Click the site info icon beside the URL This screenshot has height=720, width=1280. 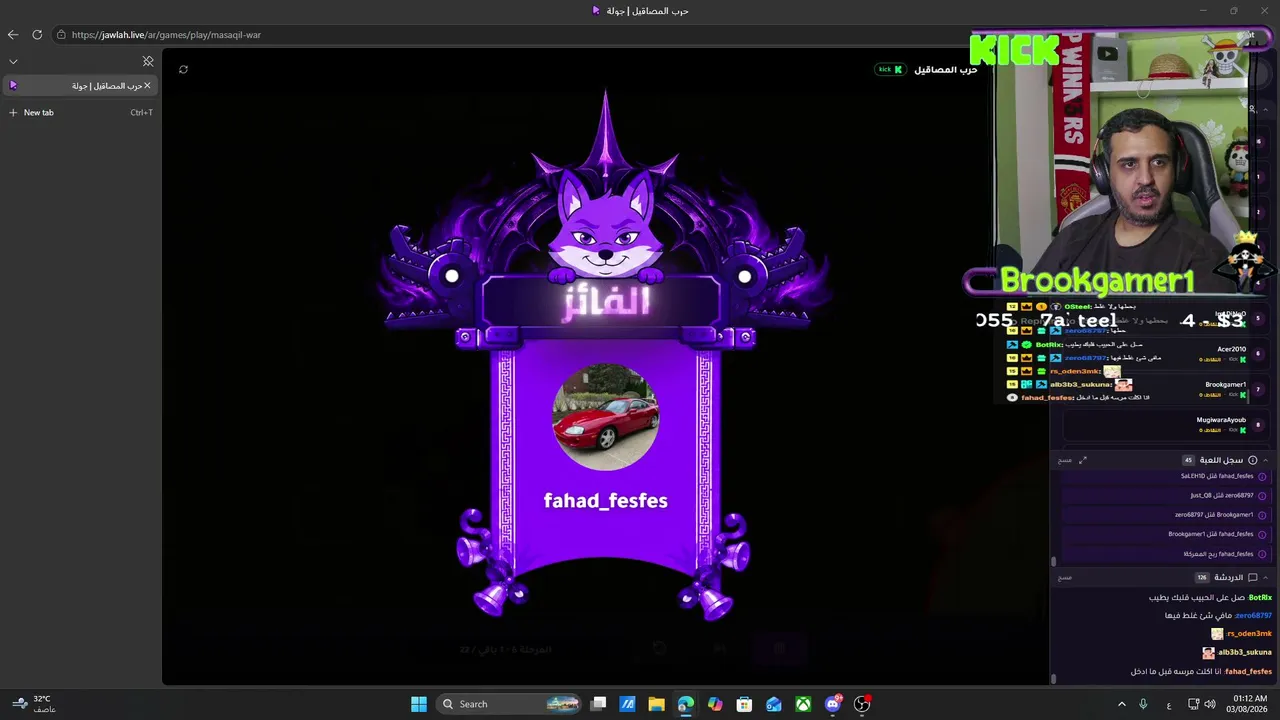(x=61, y=35)
